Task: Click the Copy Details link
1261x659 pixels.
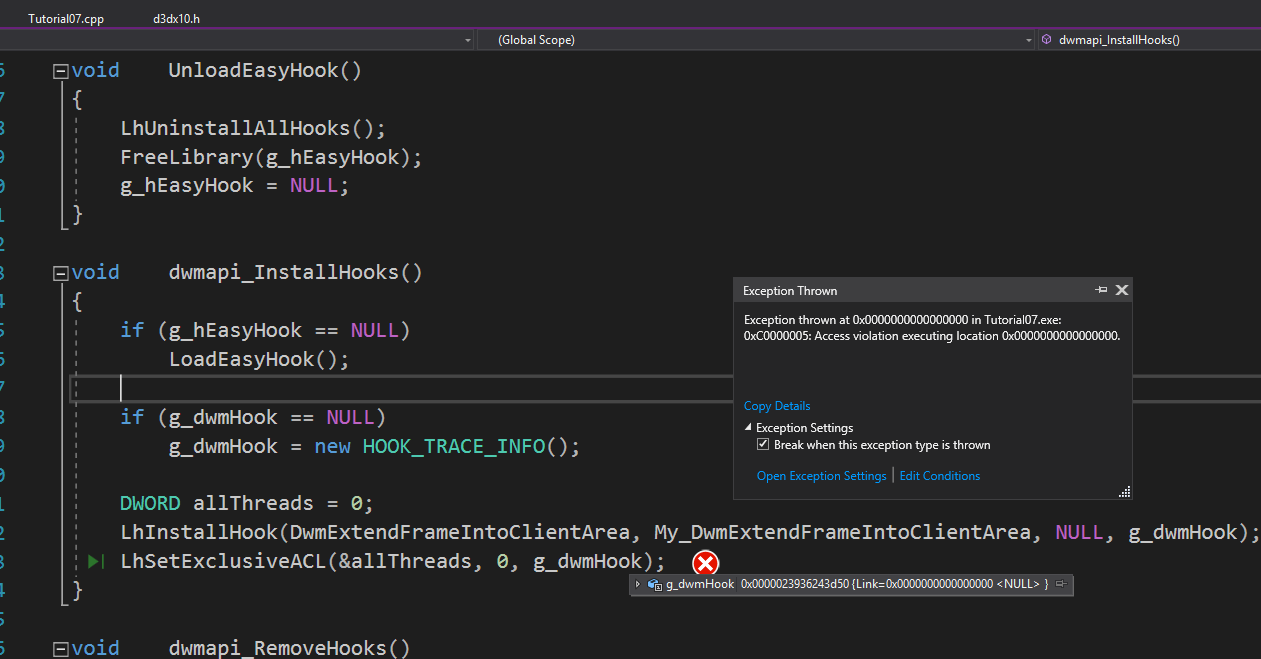Action: (777, 406)
